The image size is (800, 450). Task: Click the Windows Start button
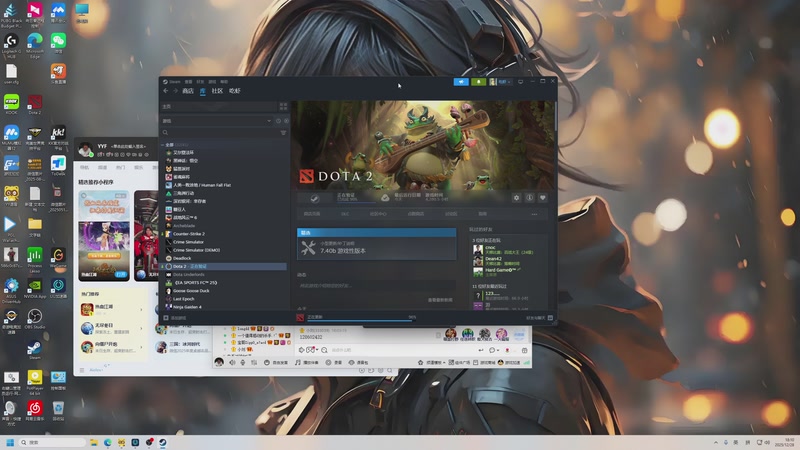tap(10, 442)
